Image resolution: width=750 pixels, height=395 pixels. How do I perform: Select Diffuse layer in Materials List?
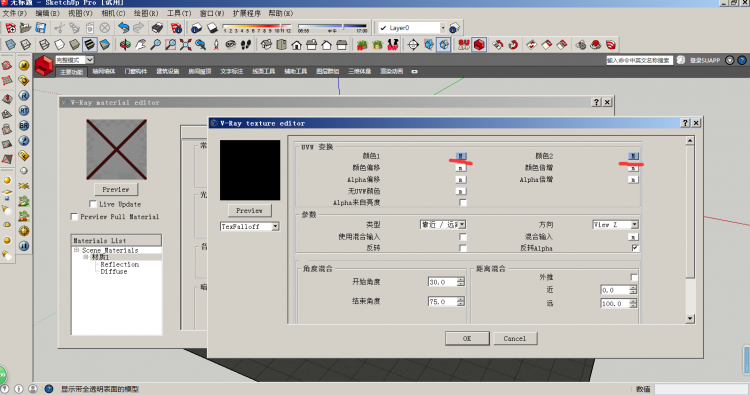114,272
